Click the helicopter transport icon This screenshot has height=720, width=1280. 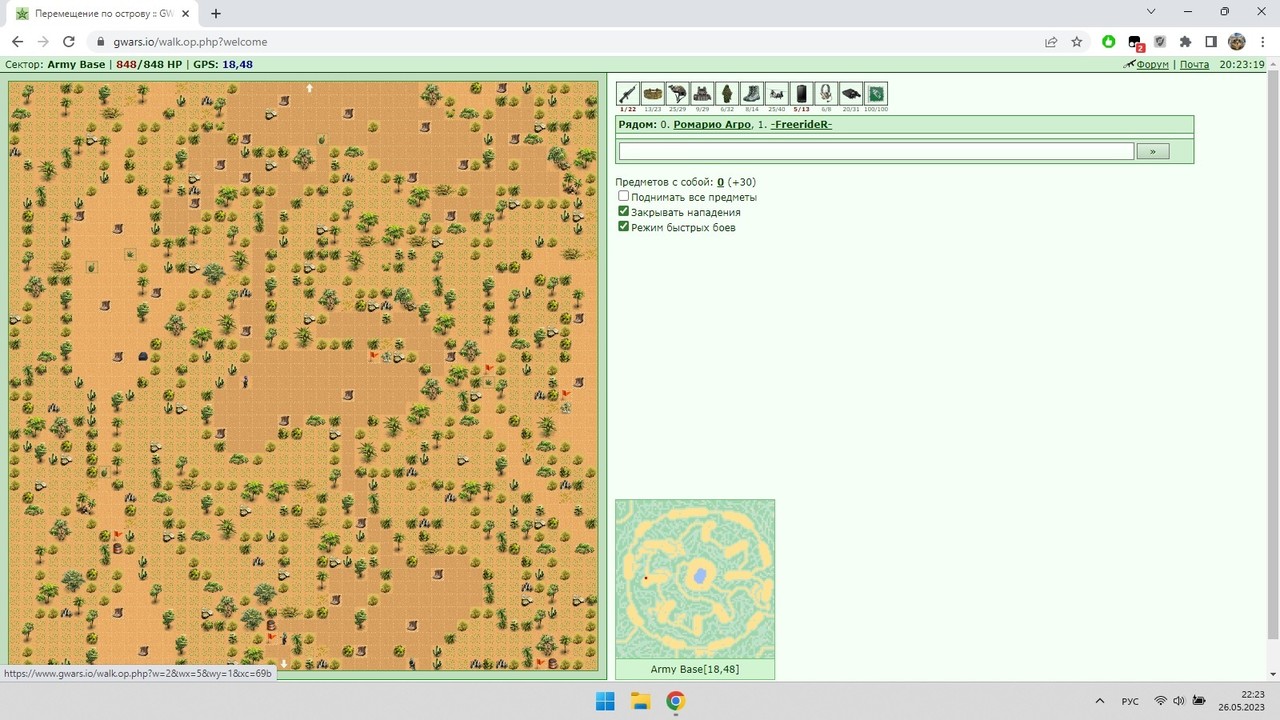776,93
